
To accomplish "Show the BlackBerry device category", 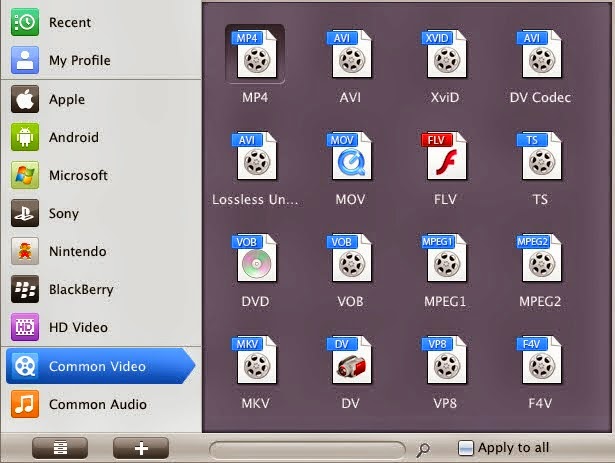I will pos(101,289).
